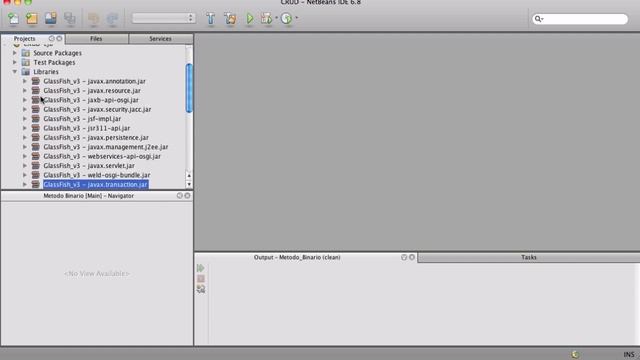Image resolution: width=640 pixels, height=360 pixels.
Task: Click the search magnifier icon
Action: click(x=538, y=19)
